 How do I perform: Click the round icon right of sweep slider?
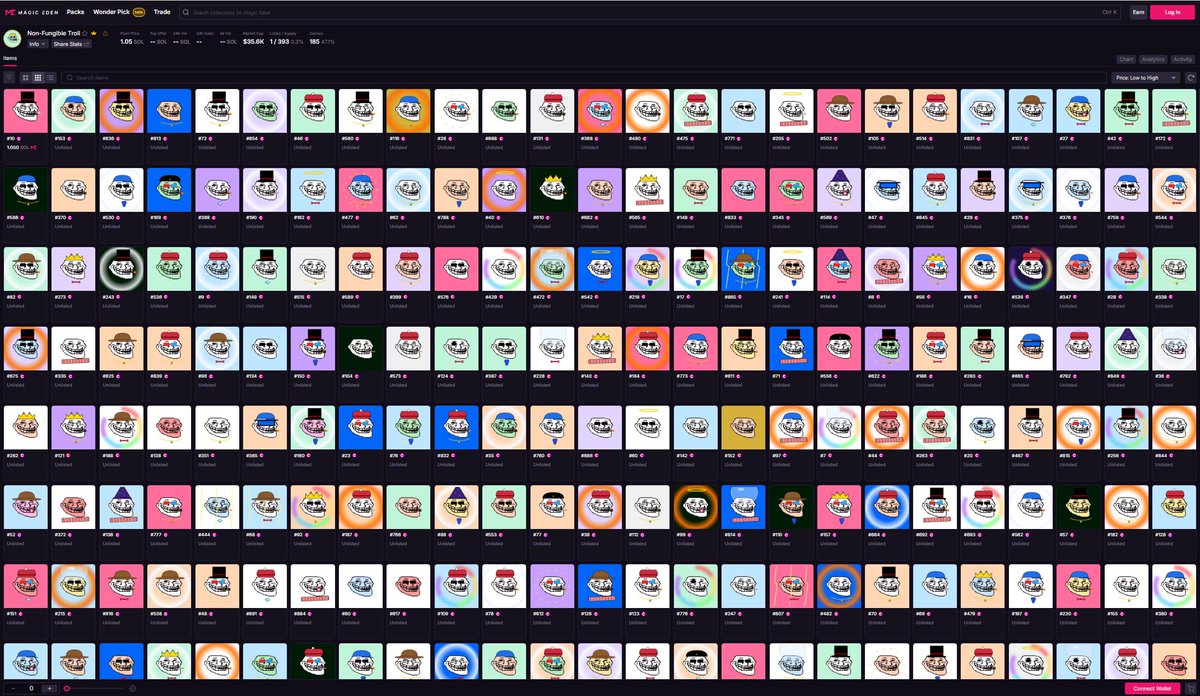[132, 688]
